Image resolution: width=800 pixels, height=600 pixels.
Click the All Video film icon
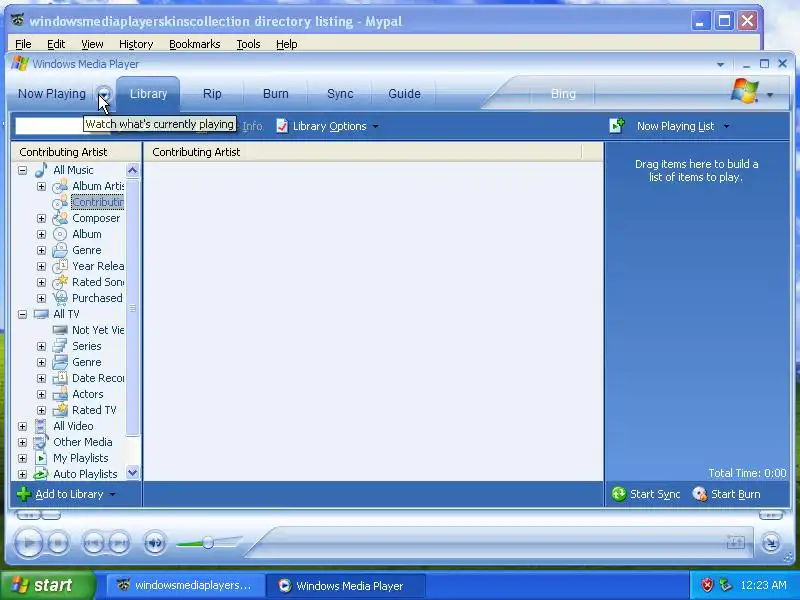[x=41, y=426]
